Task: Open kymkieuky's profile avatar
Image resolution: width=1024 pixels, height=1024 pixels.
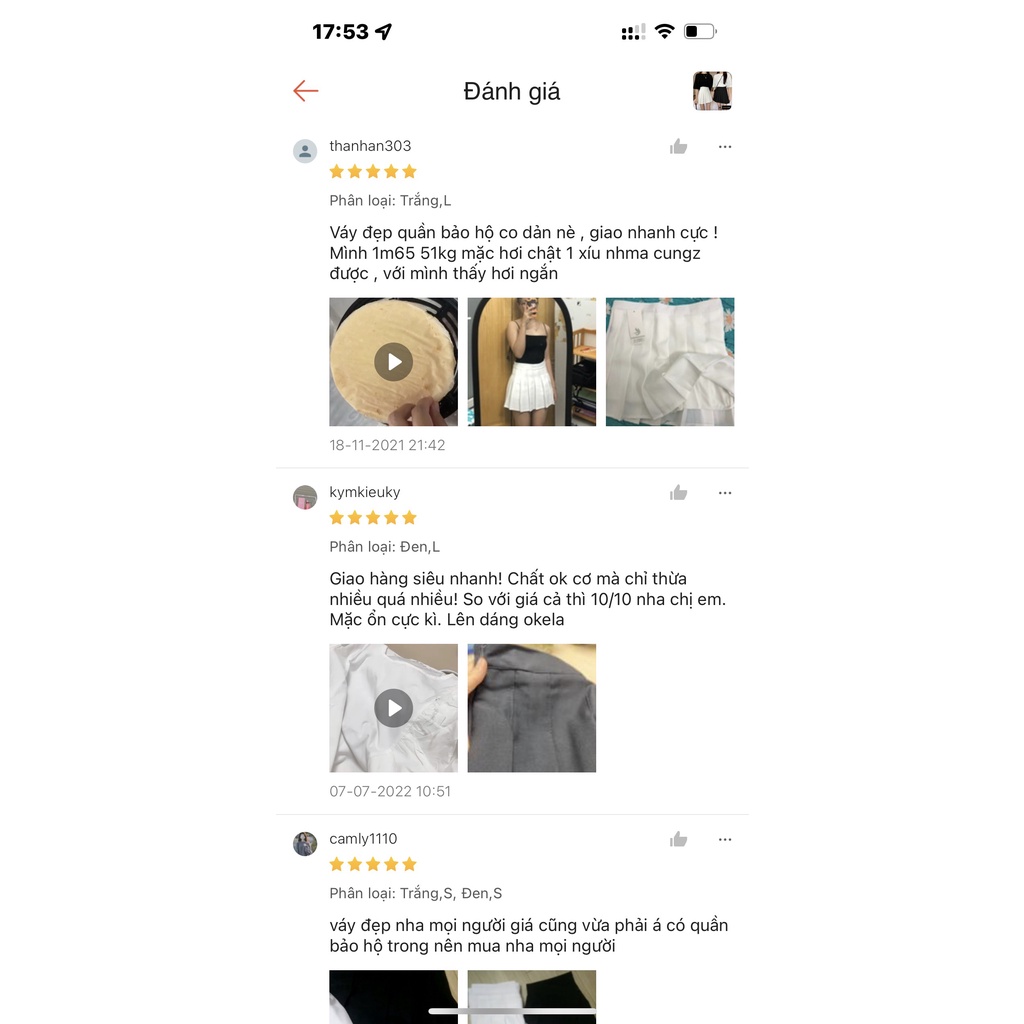Action: tap(304, 497)
